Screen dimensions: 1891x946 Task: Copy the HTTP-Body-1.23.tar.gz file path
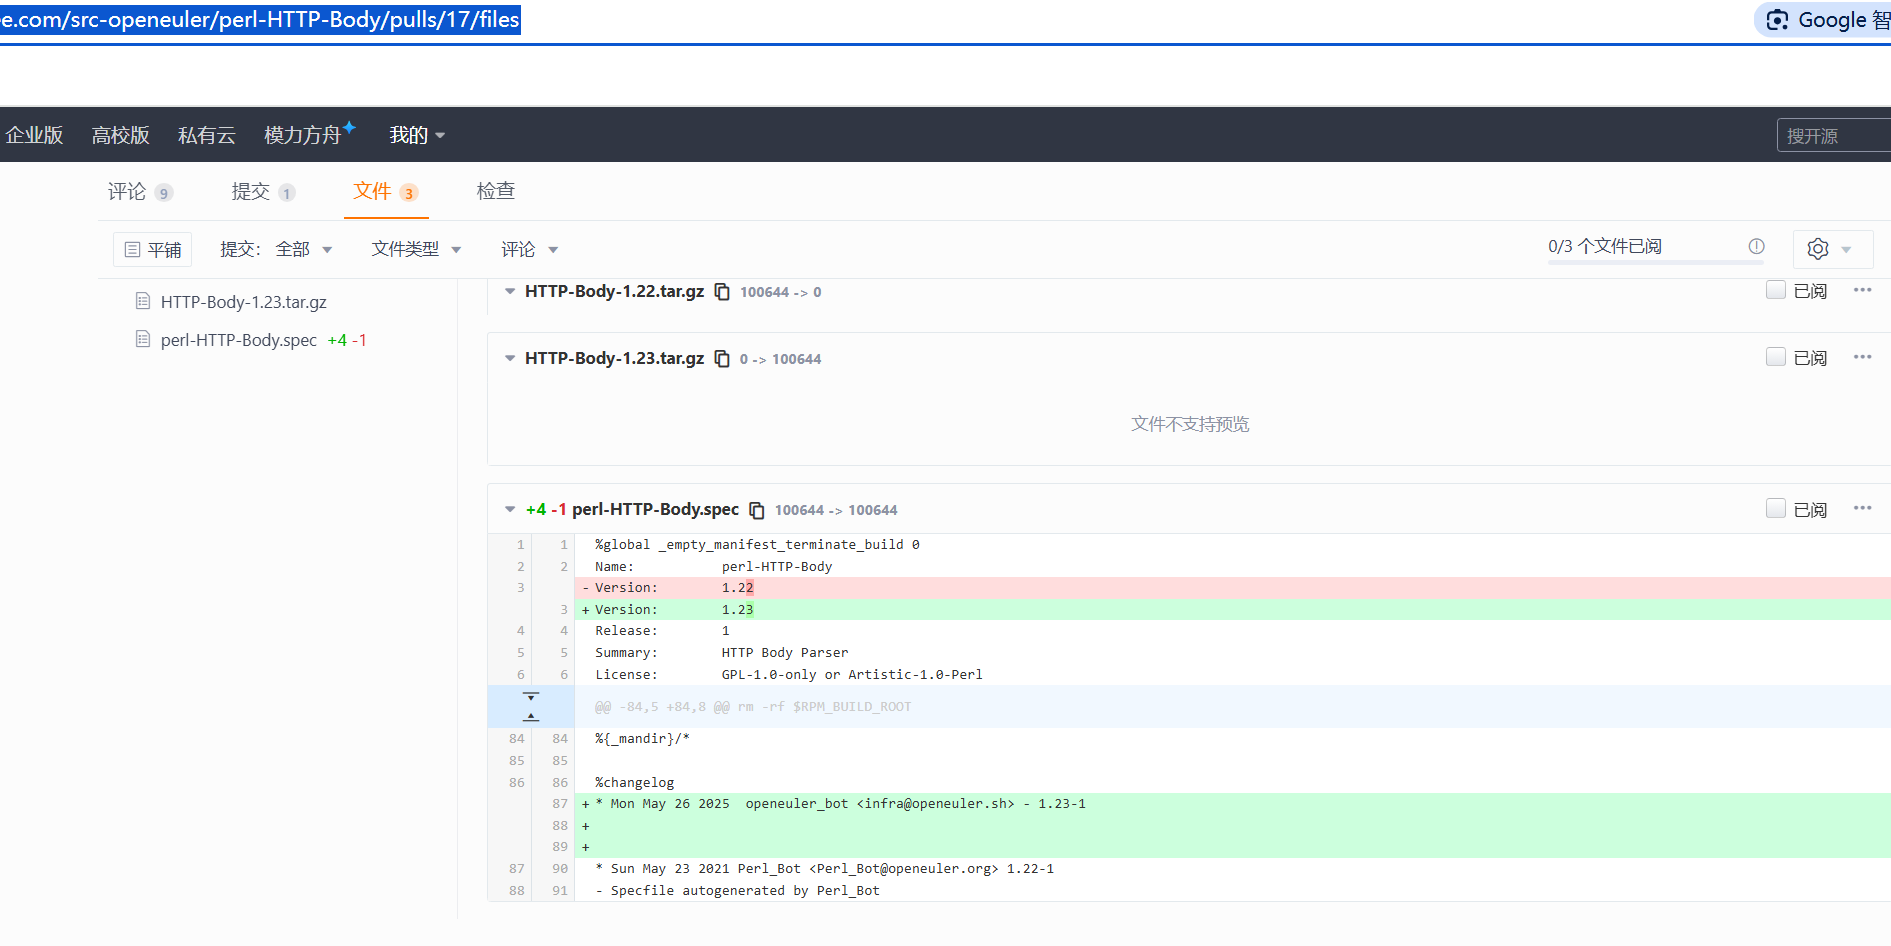[722, 359]
